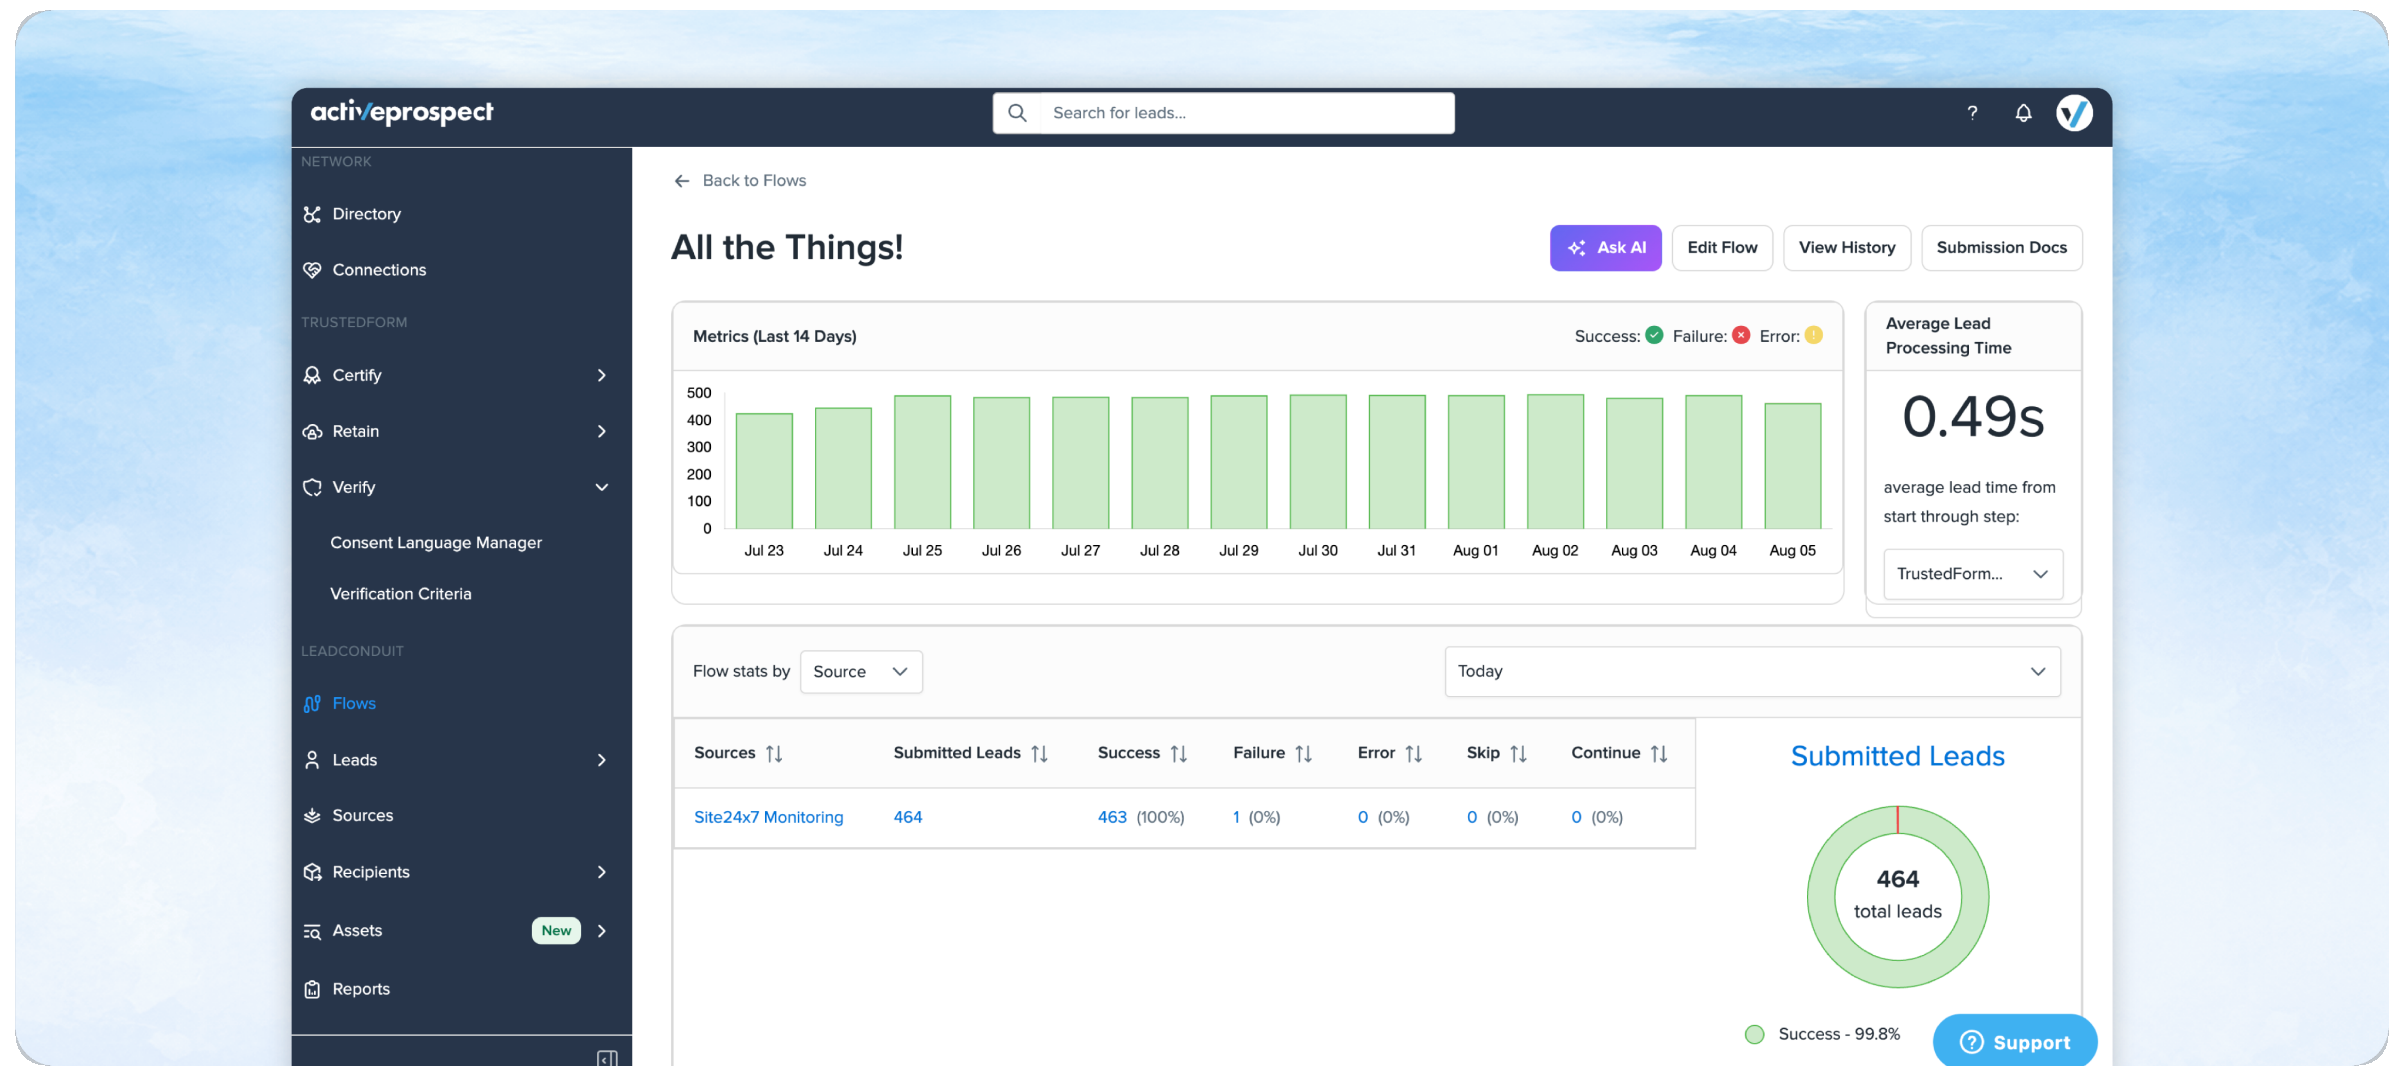Open the help question mark icon
Viewport: 2404px width, 1076px height.
[x=1972, y=113]
